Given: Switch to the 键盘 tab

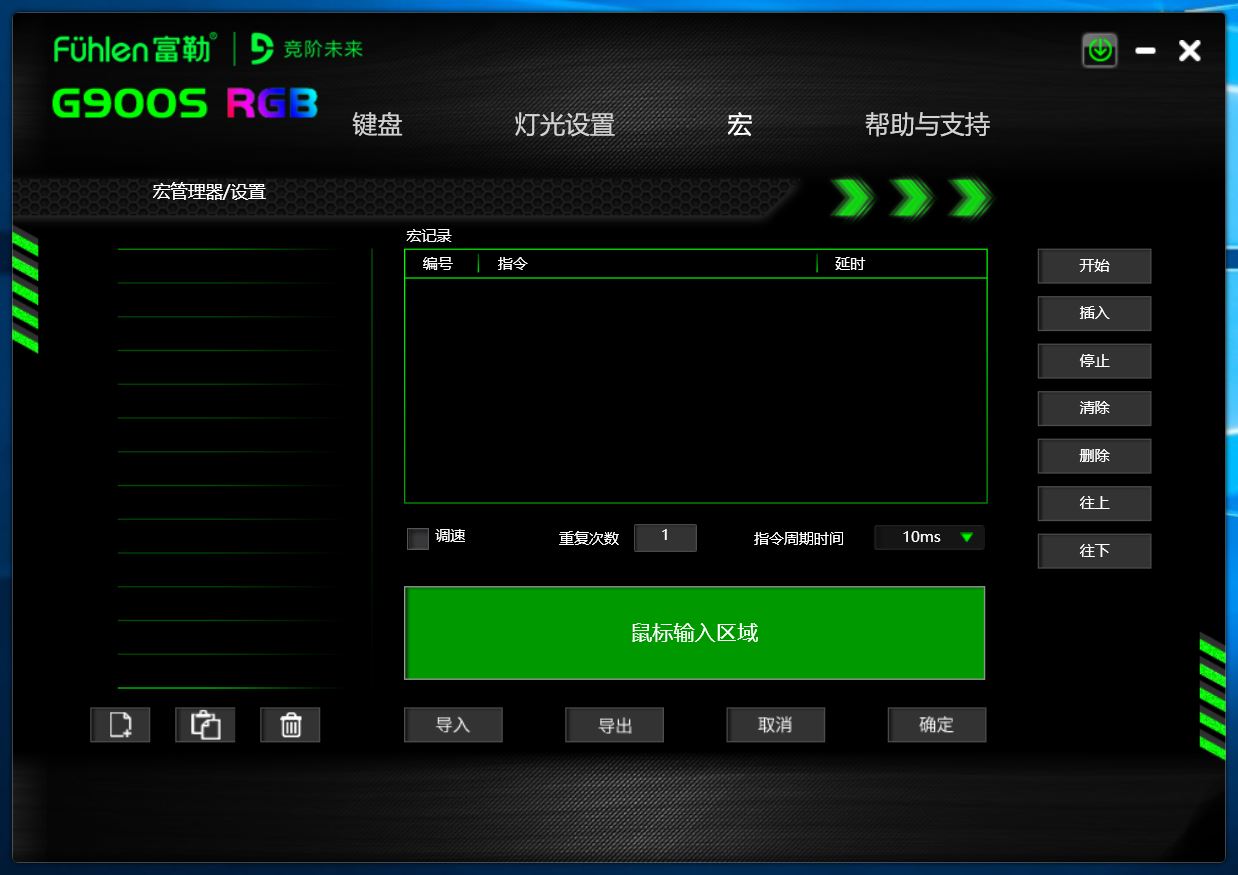Looking at the screenshot, I should pyautogui.click(x=375, y=124).
